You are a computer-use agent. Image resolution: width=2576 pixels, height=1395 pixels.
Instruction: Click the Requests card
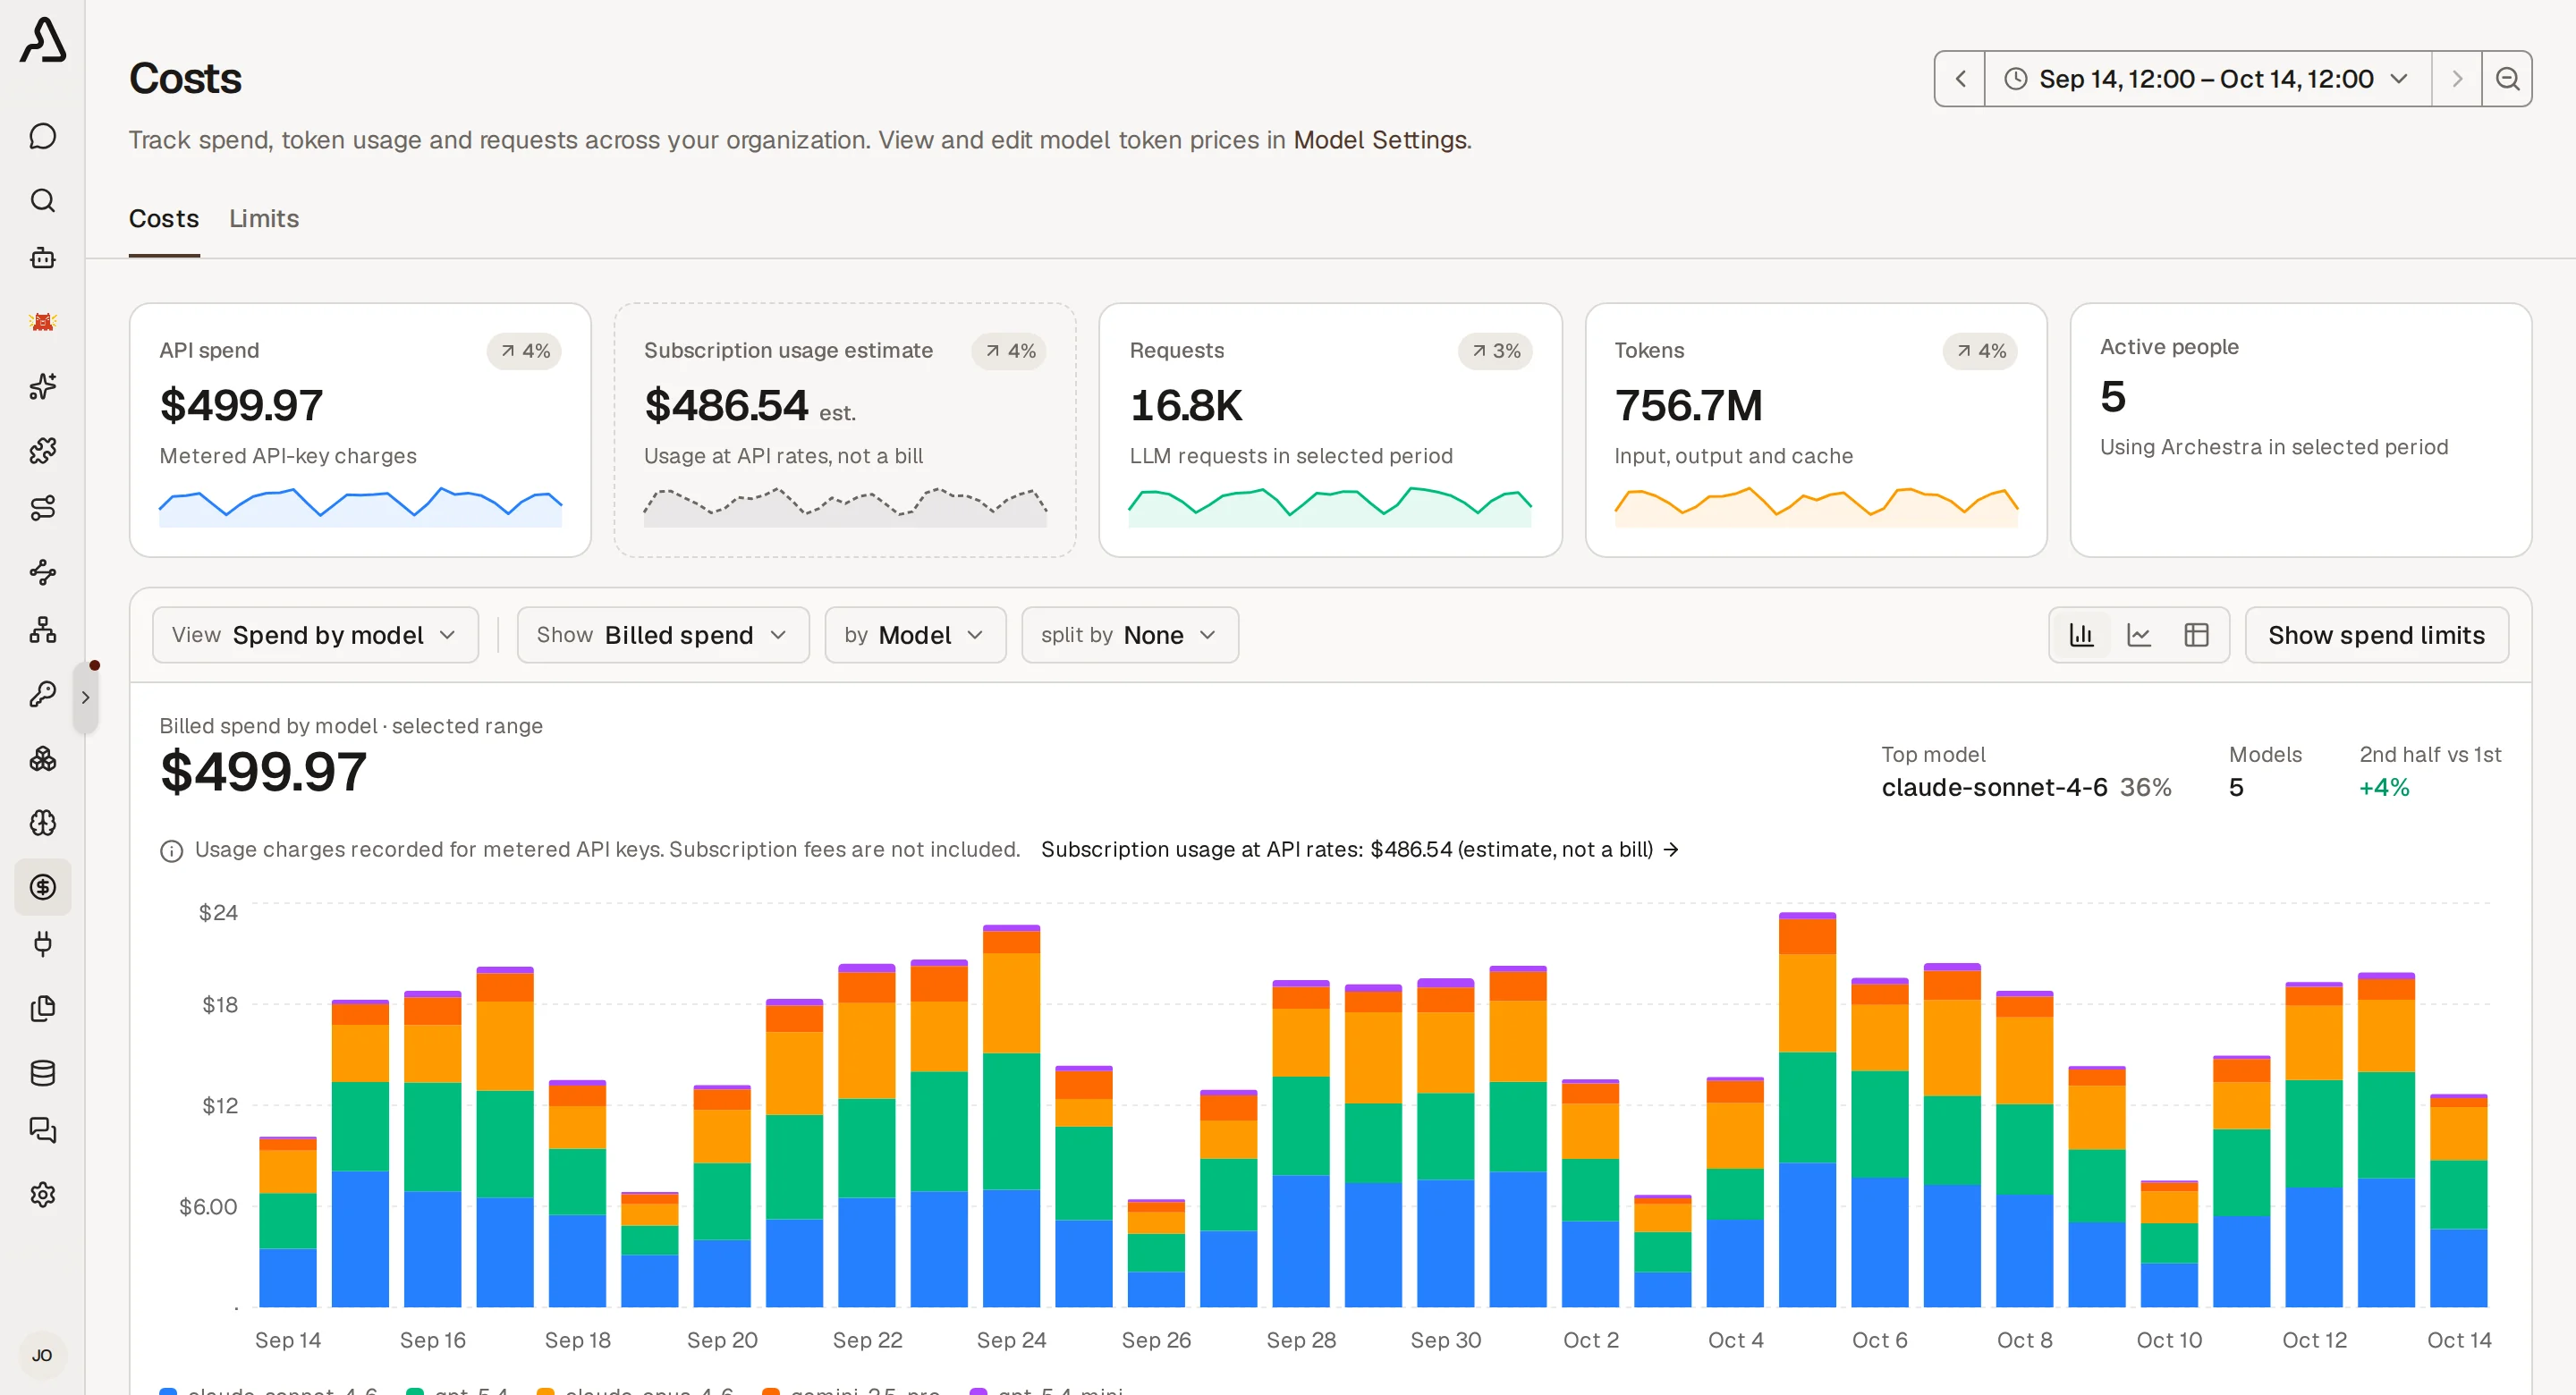coord(1330,430)
